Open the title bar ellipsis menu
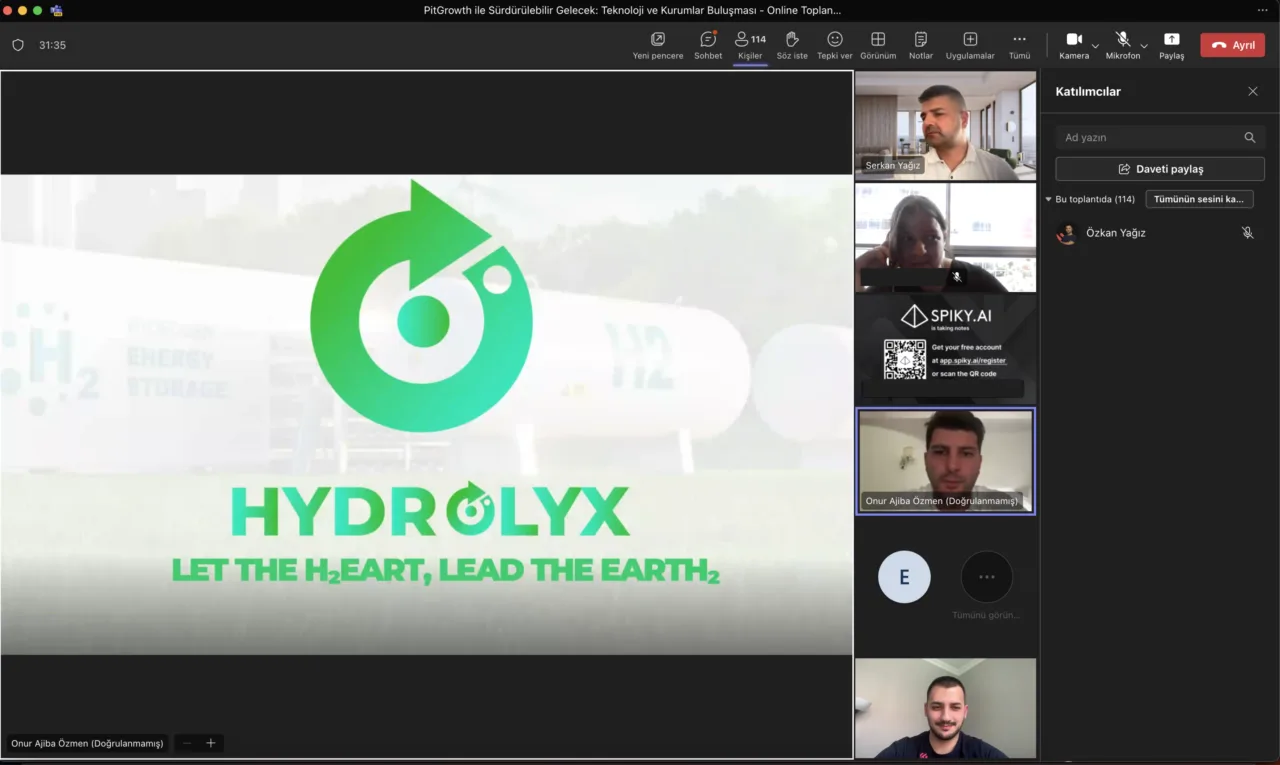 point(1262,10)
